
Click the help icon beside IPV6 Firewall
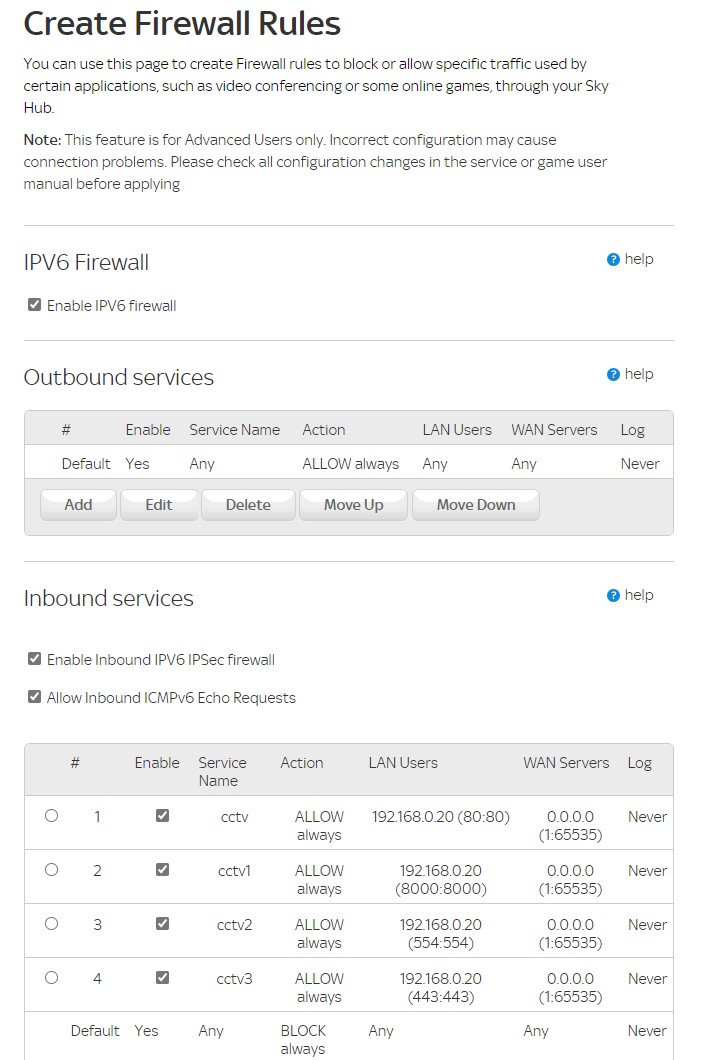point(614,260)
